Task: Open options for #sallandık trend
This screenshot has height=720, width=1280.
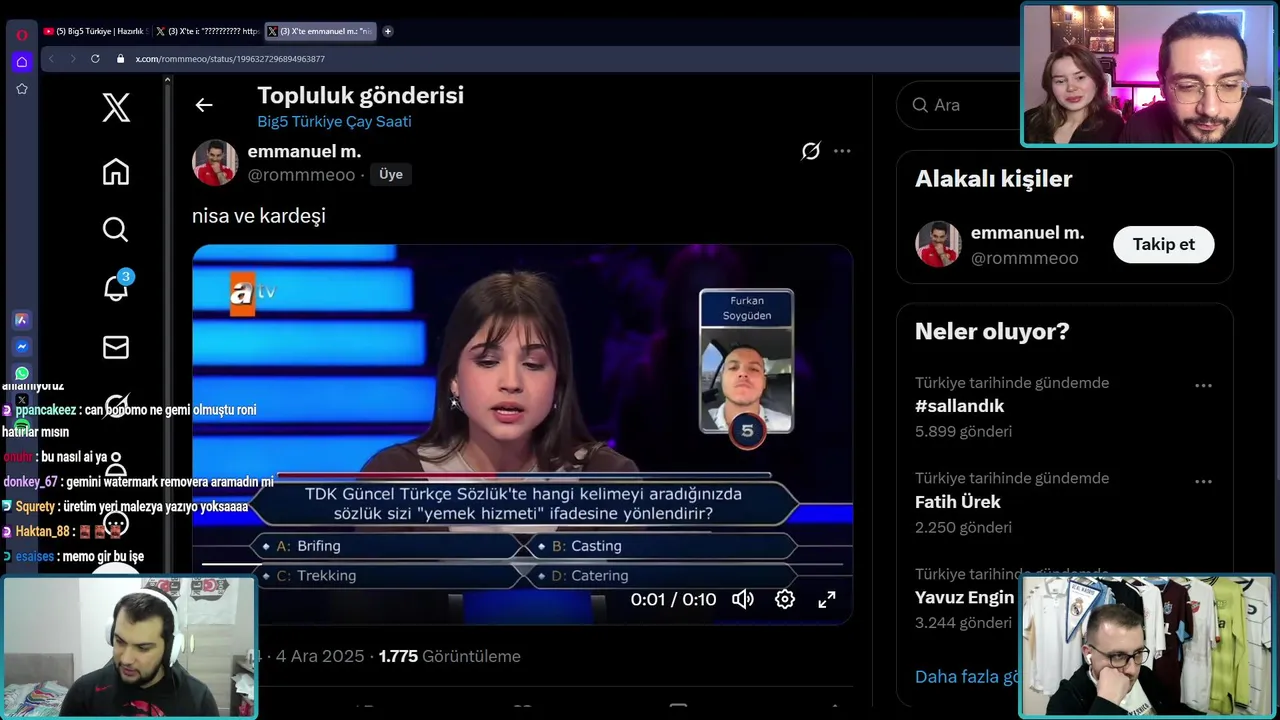Action: click(x=1203, y=385)
